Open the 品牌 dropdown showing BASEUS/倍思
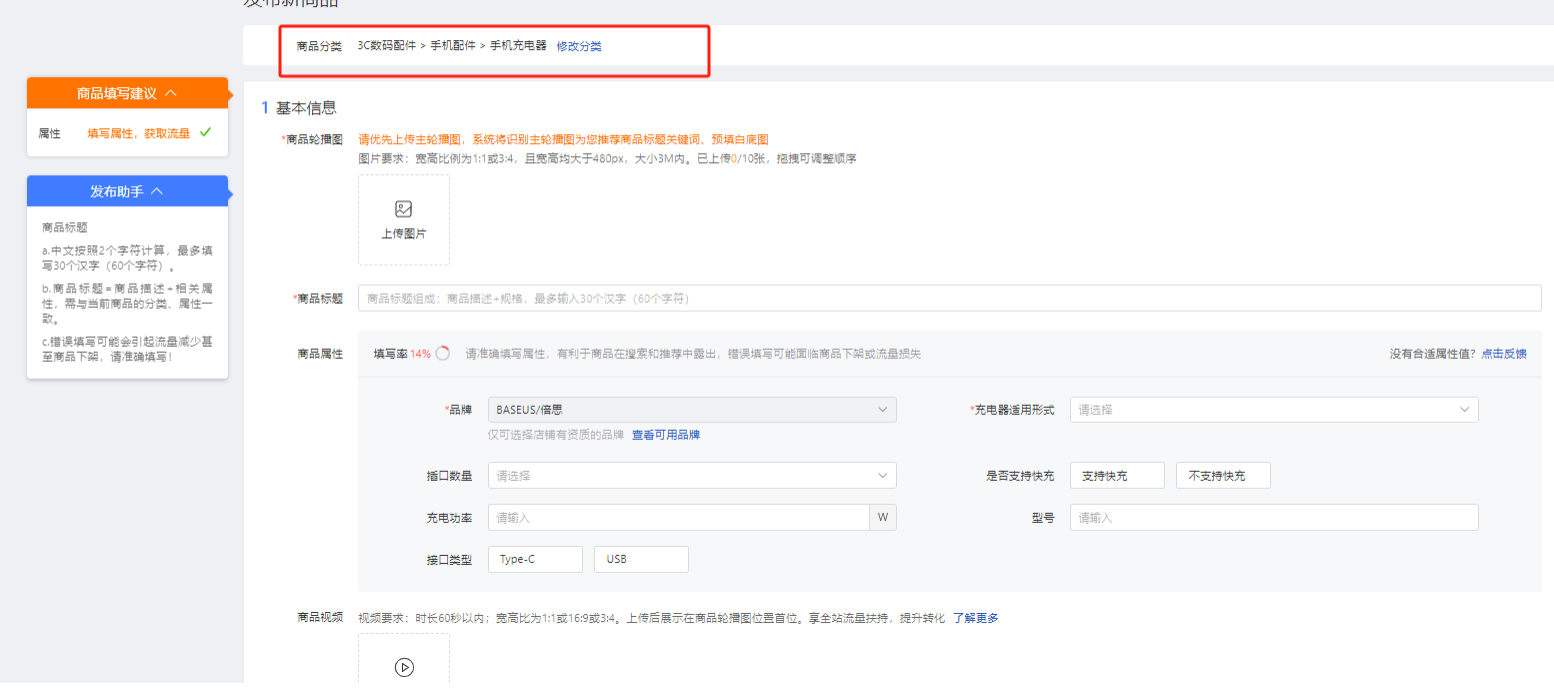 click(691, 409)
